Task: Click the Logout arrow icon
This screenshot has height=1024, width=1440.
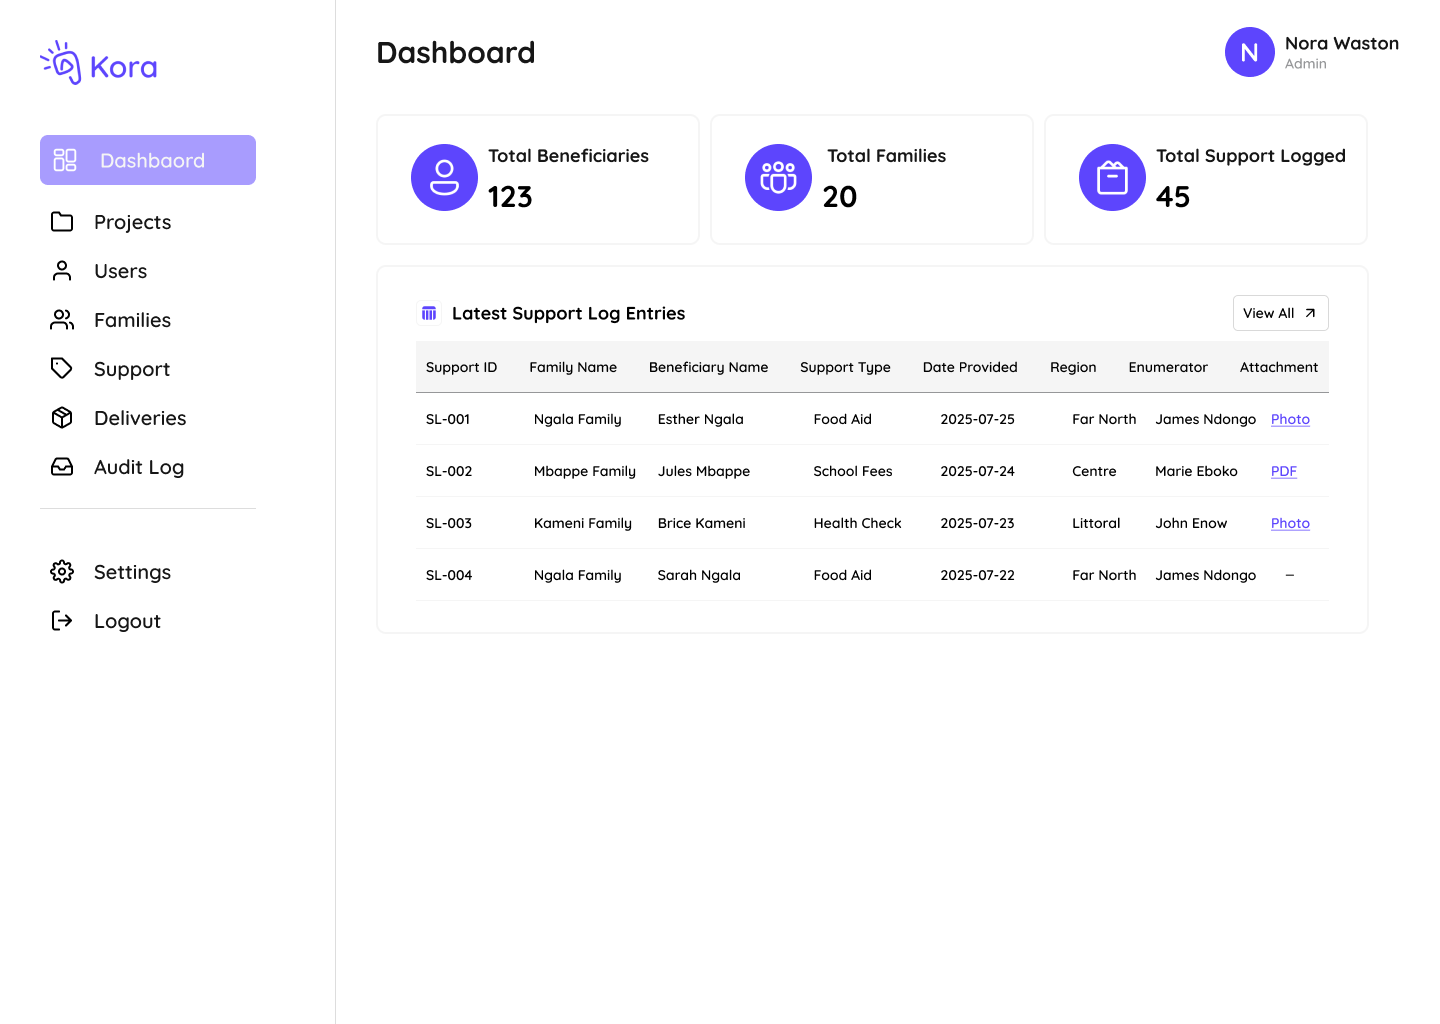Action: point(62,621)
